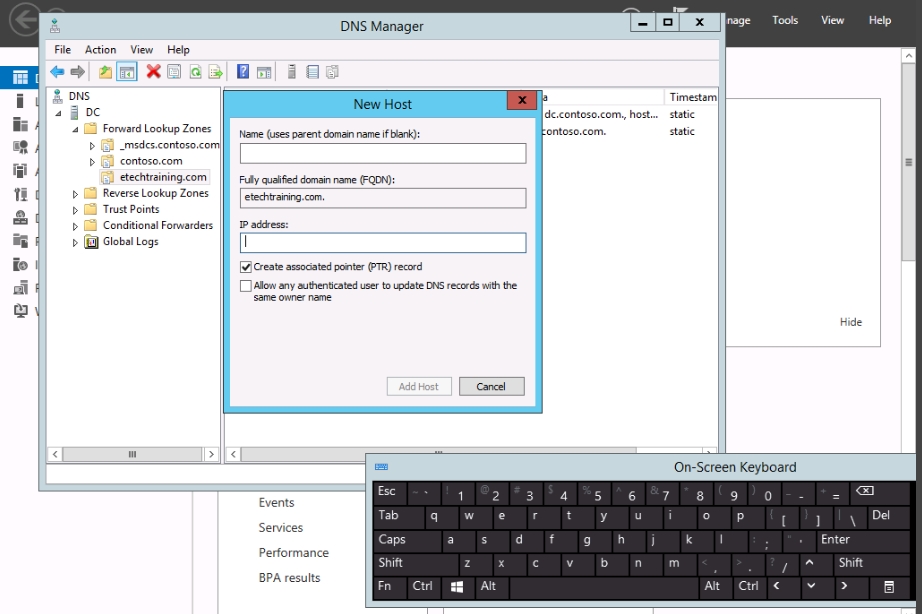
Task: Open the Properties toolbar icon
Action: click(174, 72)
